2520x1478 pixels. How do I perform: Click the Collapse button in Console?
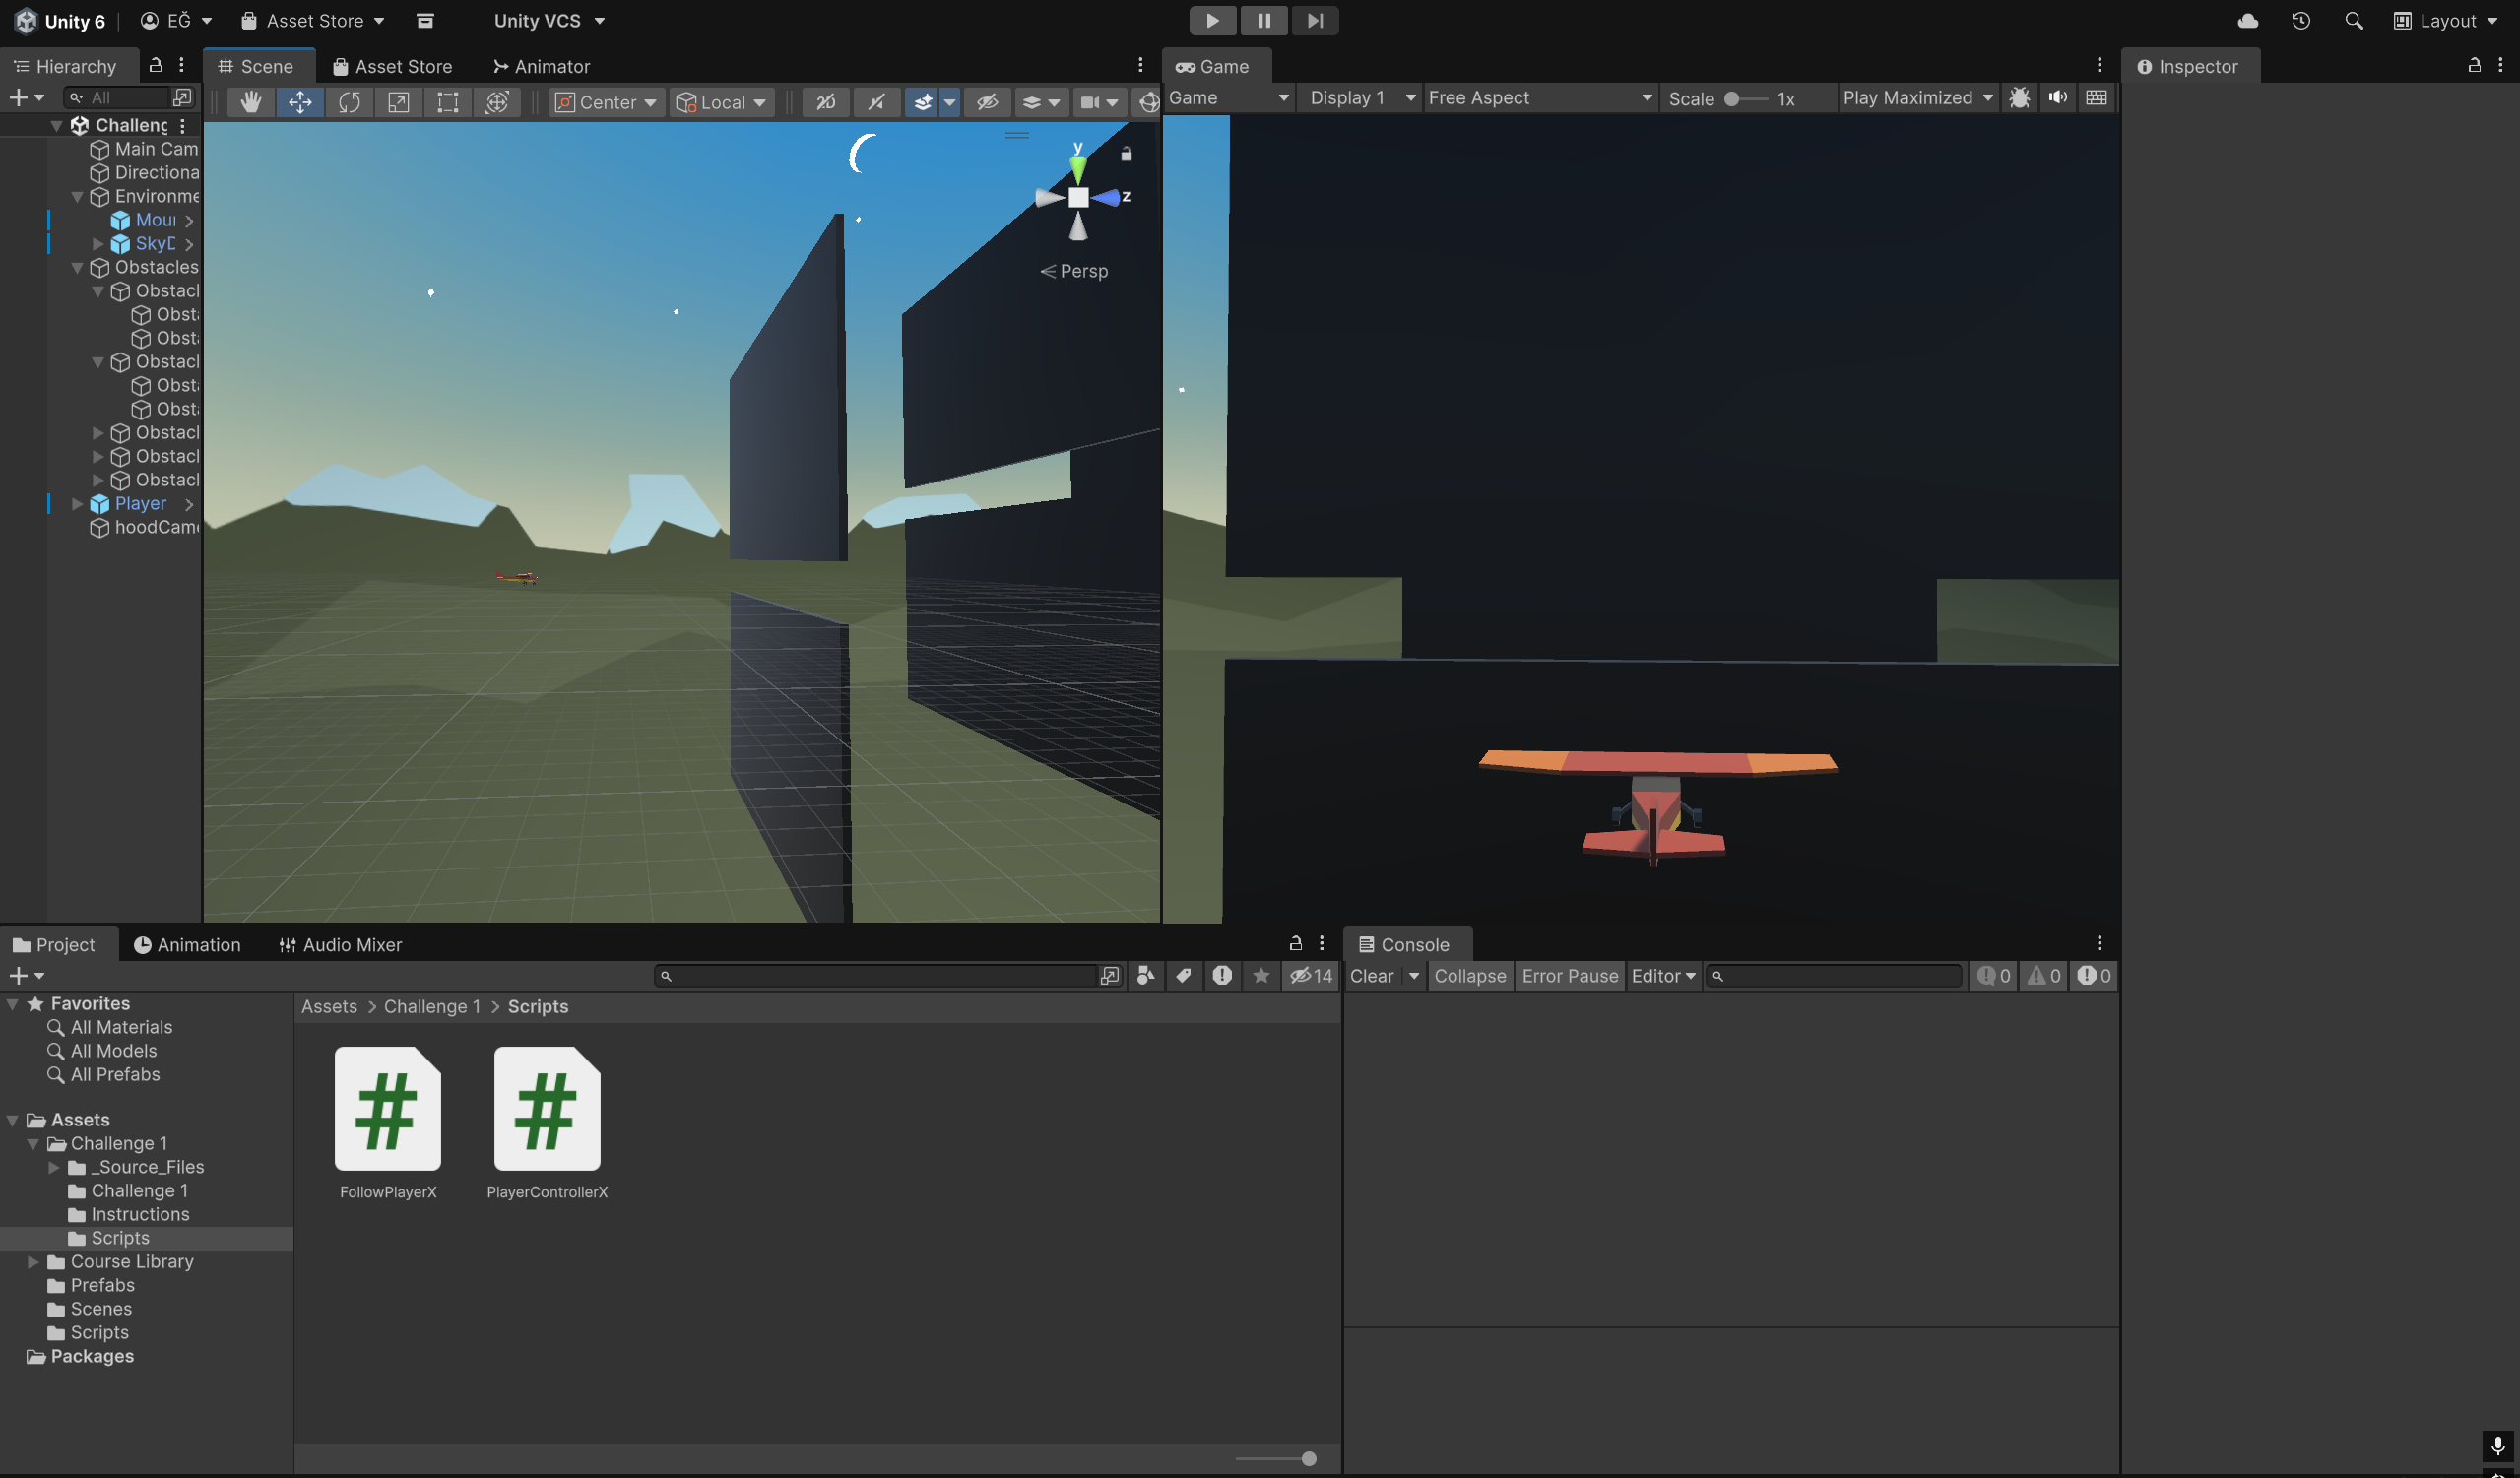1469,976
